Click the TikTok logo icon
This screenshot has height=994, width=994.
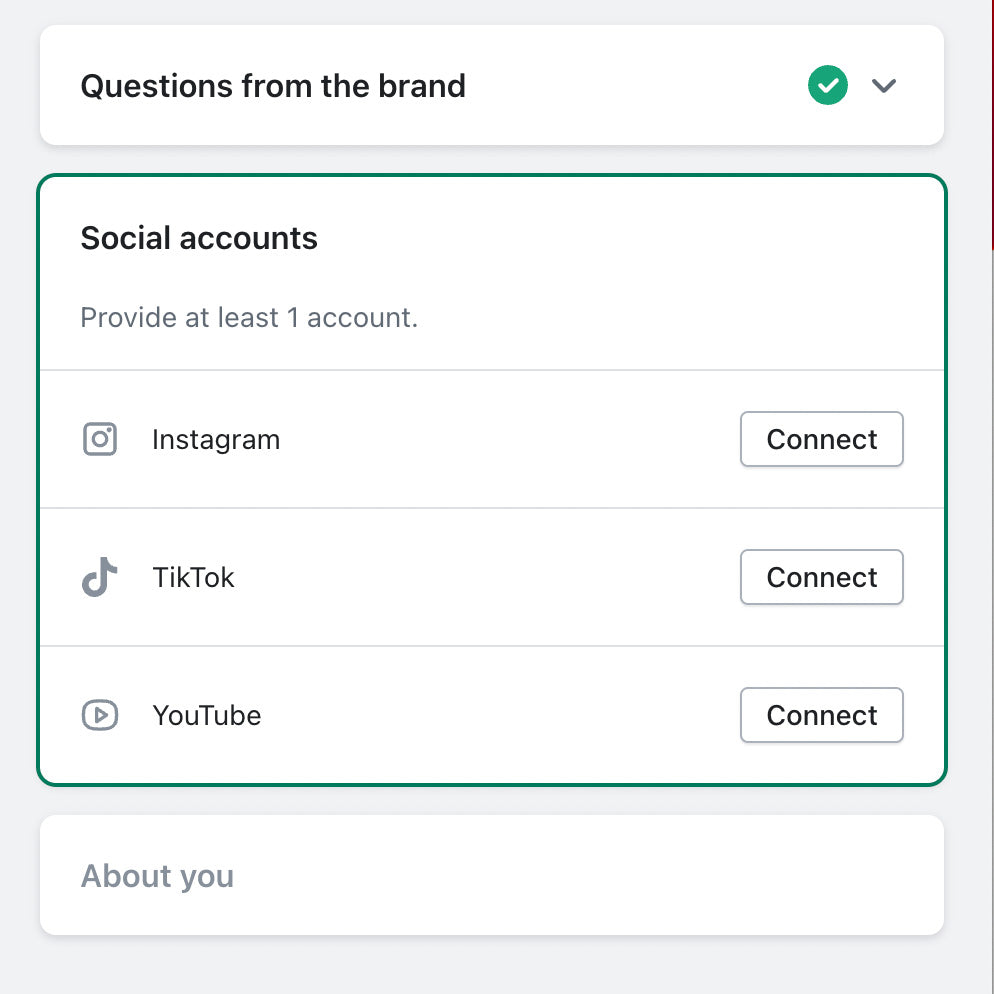pos(100,577)
